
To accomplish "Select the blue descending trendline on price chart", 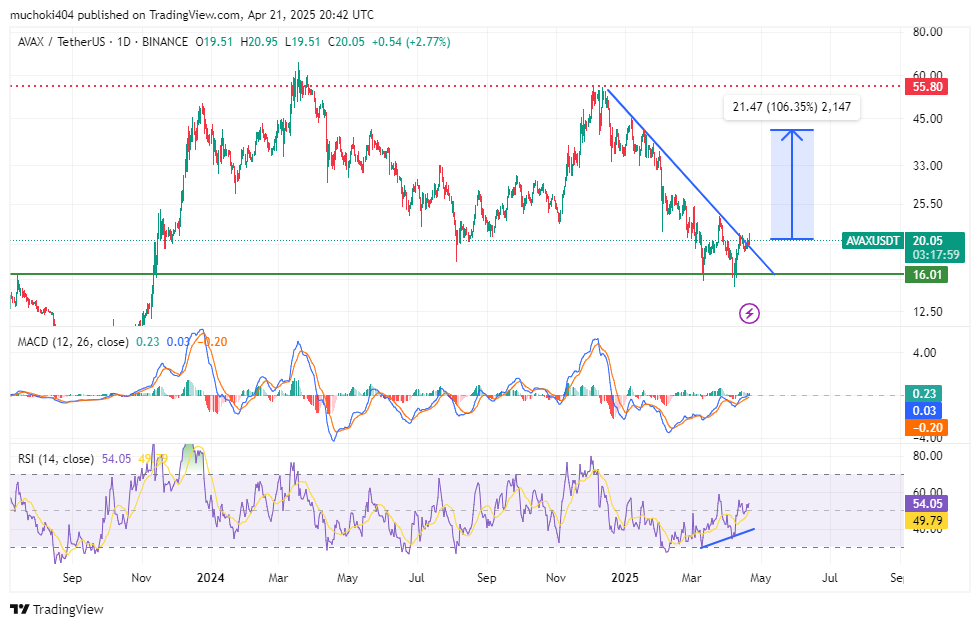I will click(691, 181).
